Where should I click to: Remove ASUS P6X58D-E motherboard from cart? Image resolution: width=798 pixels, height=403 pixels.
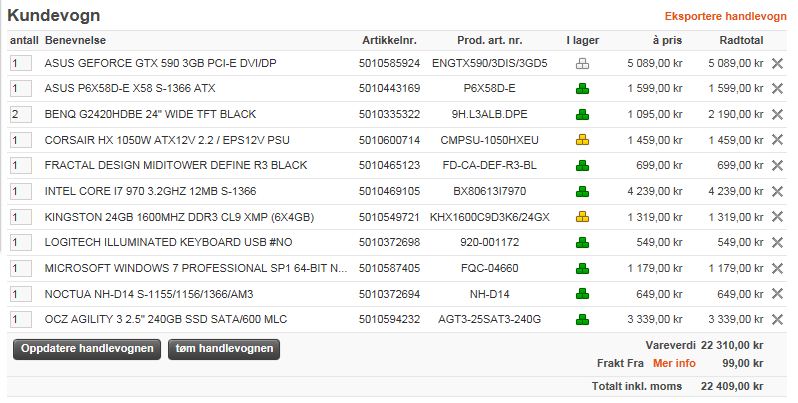click(x=777, y=89)
